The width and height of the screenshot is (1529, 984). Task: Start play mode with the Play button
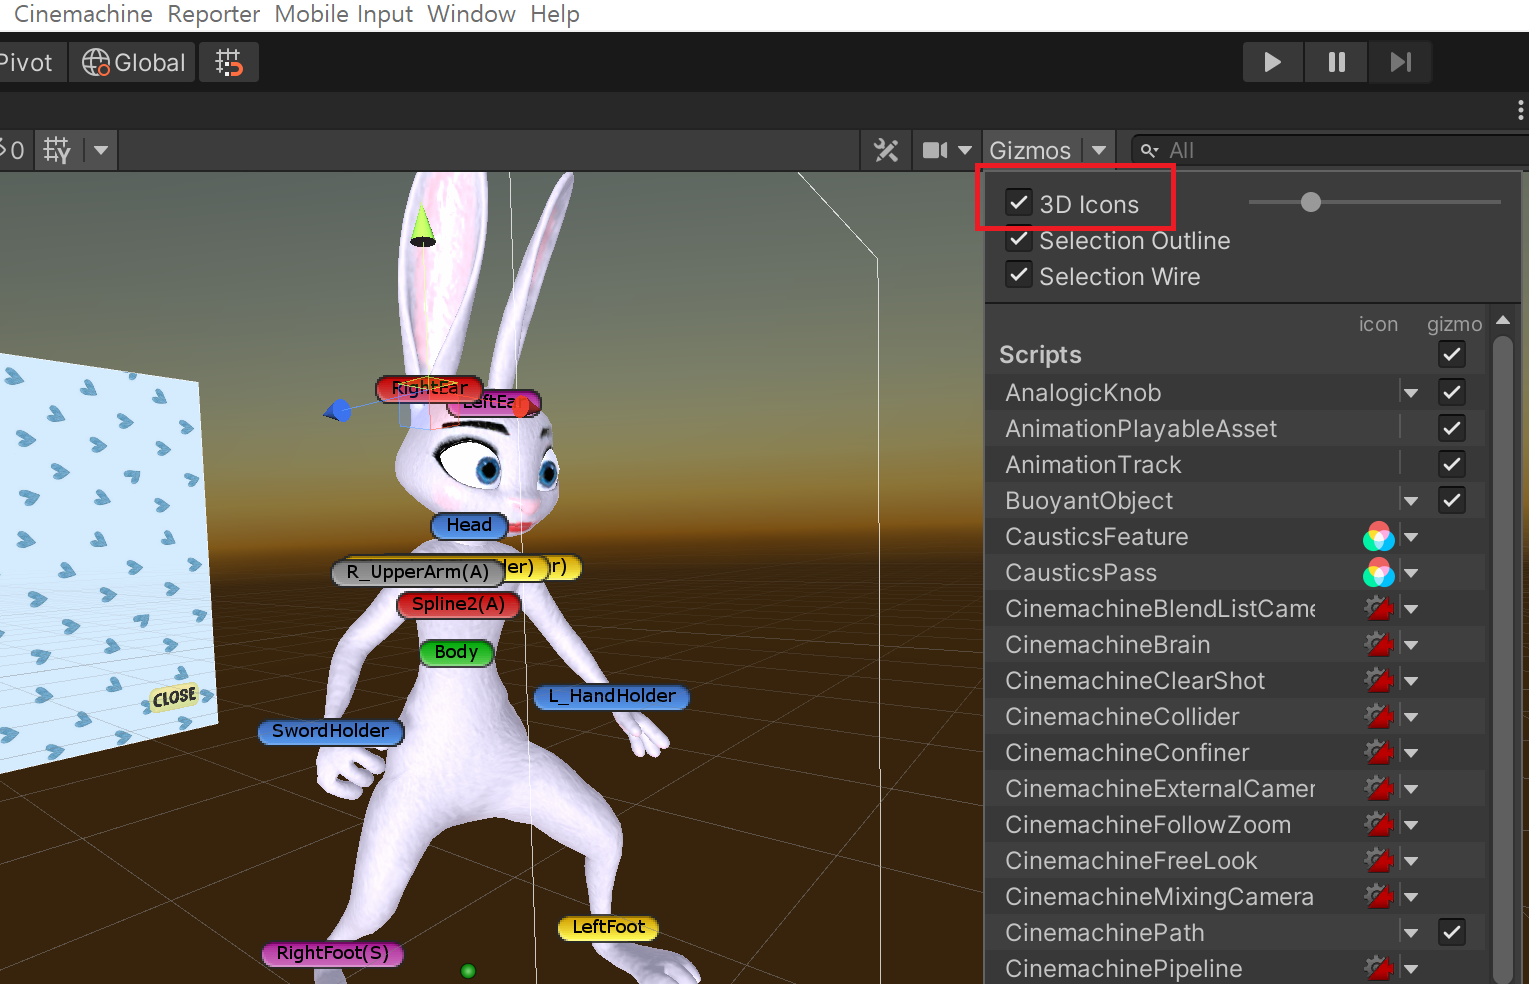pos(1272,62)
